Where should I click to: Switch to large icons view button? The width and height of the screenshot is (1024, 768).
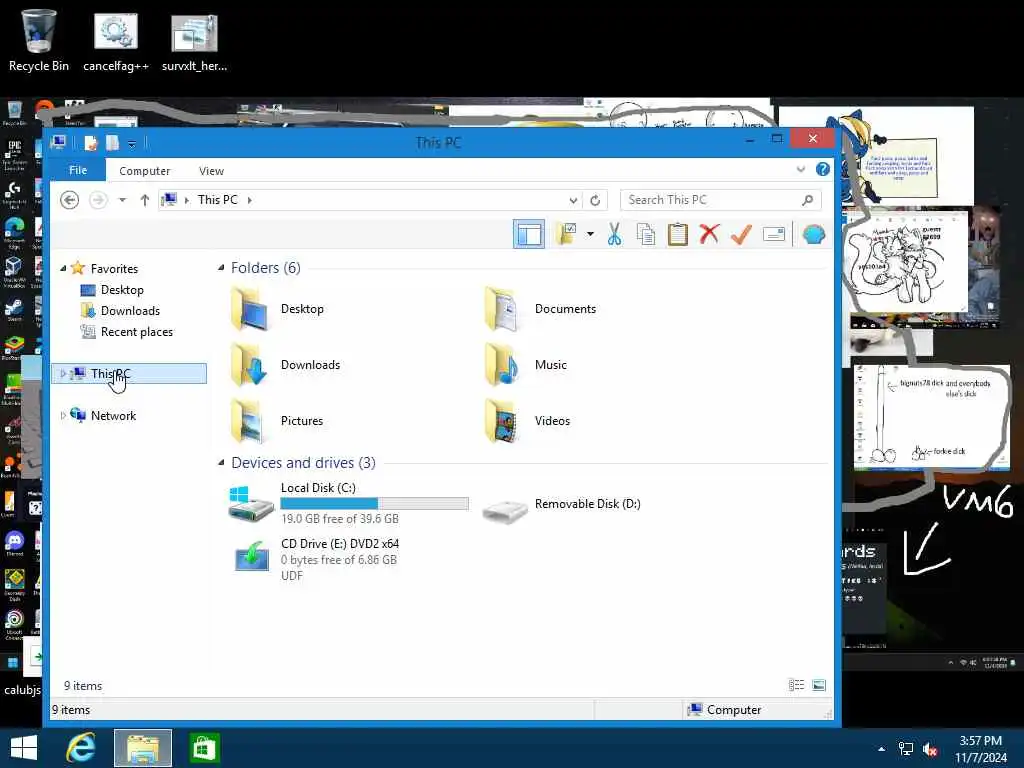coord(818,685)
